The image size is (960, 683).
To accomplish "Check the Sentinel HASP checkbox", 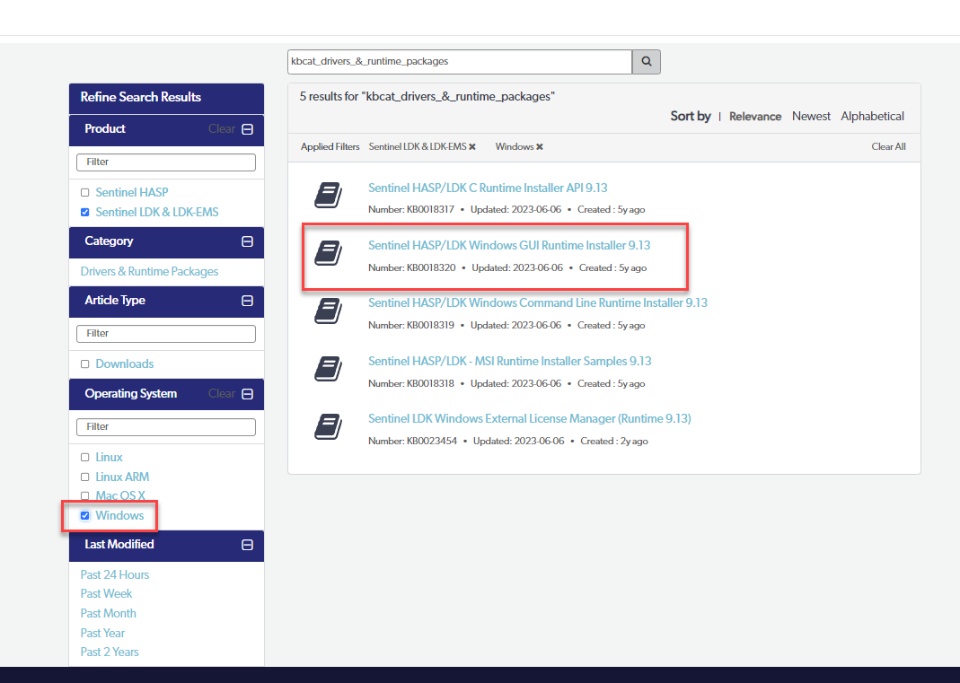I will (85, 193).
